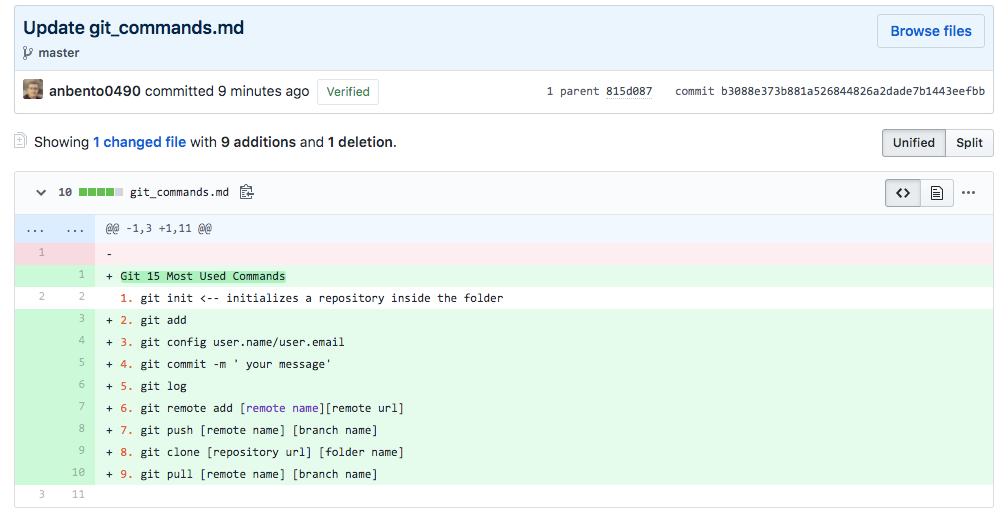1003x520 pixels.
Task: Collapse the git_commands.md diff chevron
Action: (x=41, y=192)
